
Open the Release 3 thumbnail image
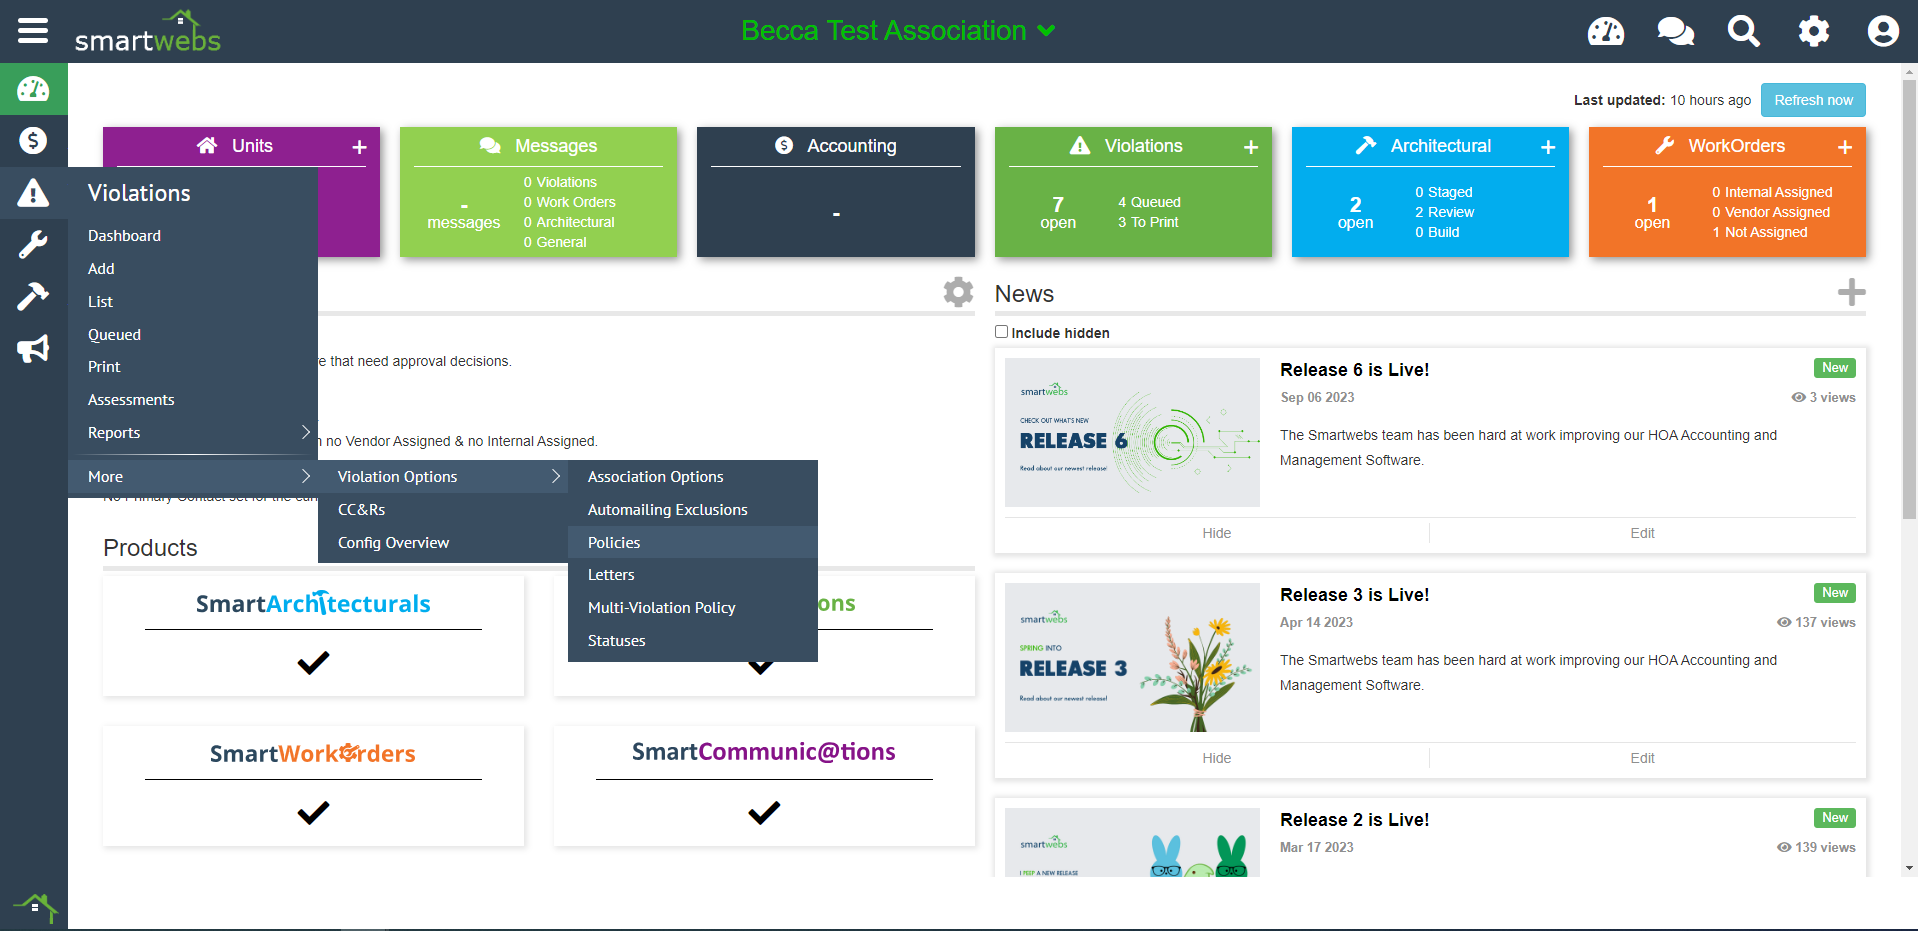[x=1132, y=657]
